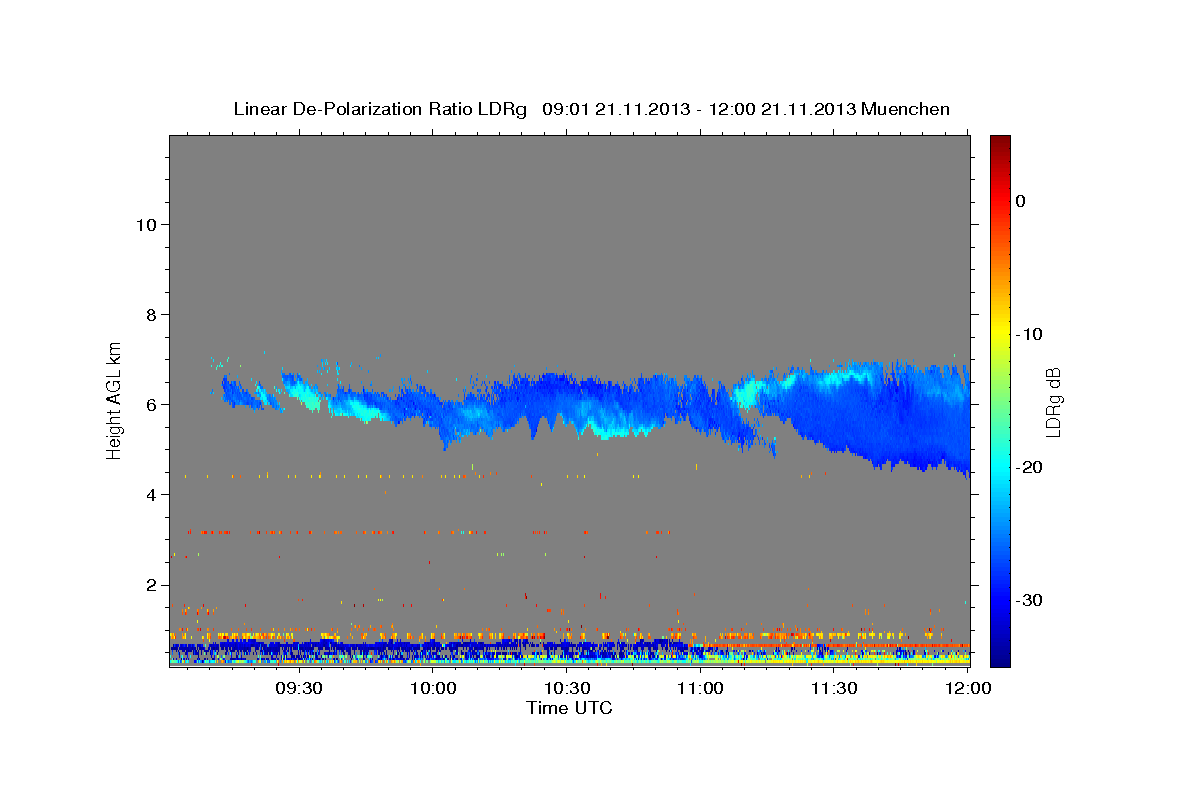Screen dimensions: 1200x800
Task: Click the height tick label 2
Action: click(x=152, y=584)
